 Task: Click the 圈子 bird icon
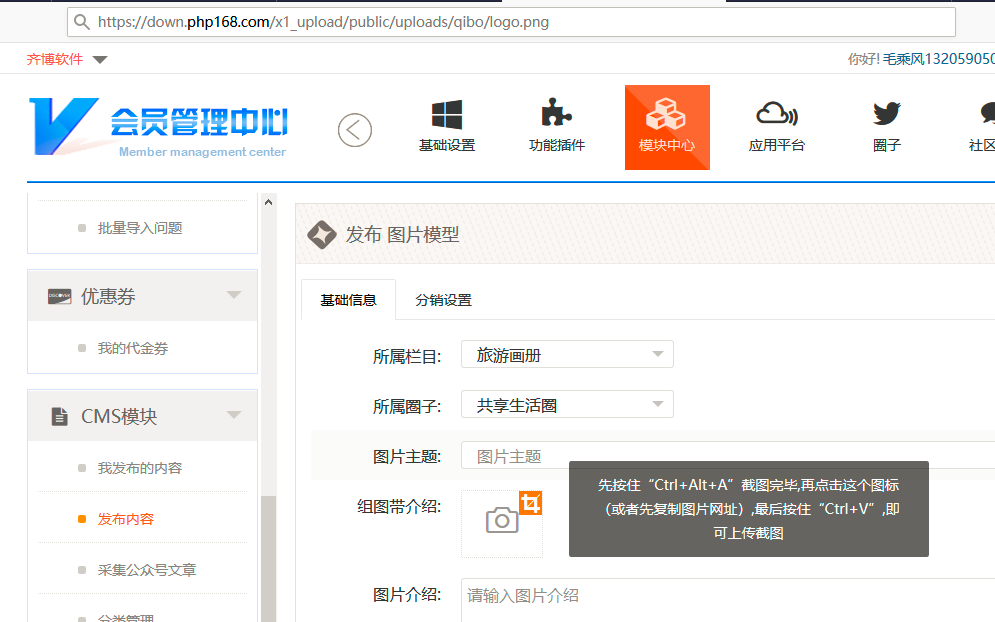click(886, 114)
